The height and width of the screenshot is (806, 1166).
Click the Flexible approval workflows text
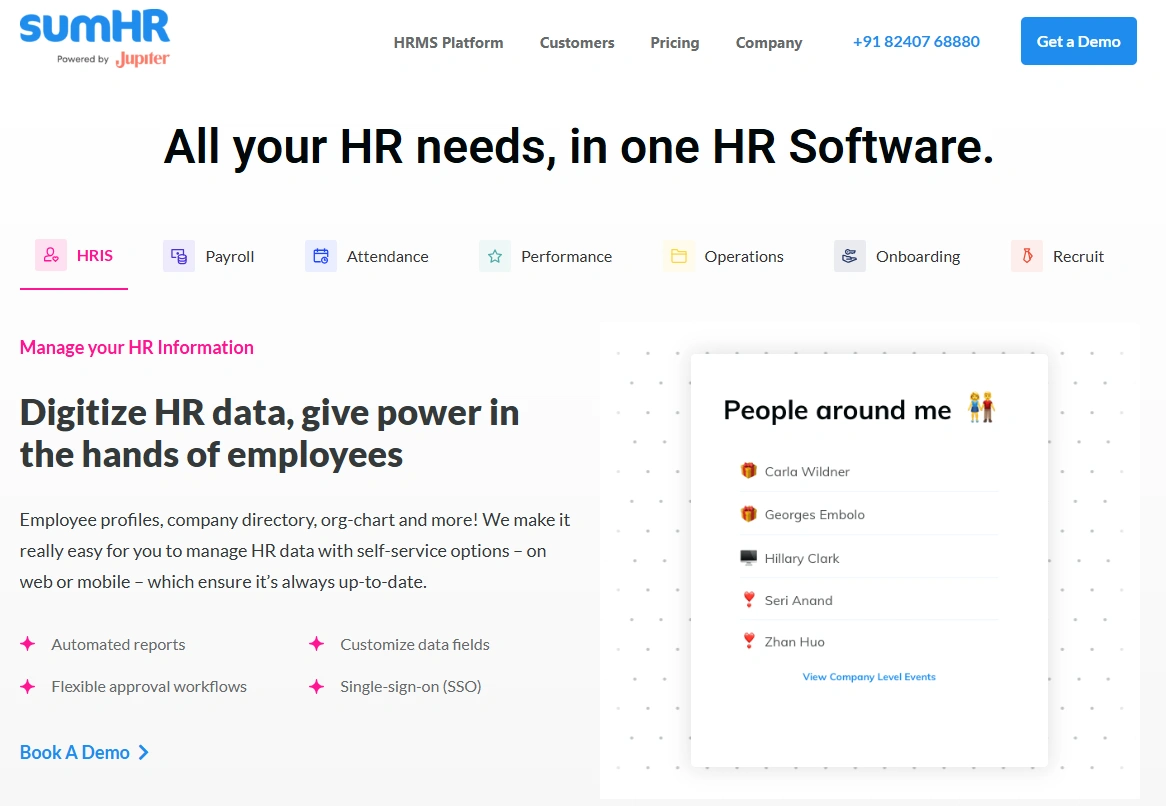[x=149, y=686]
